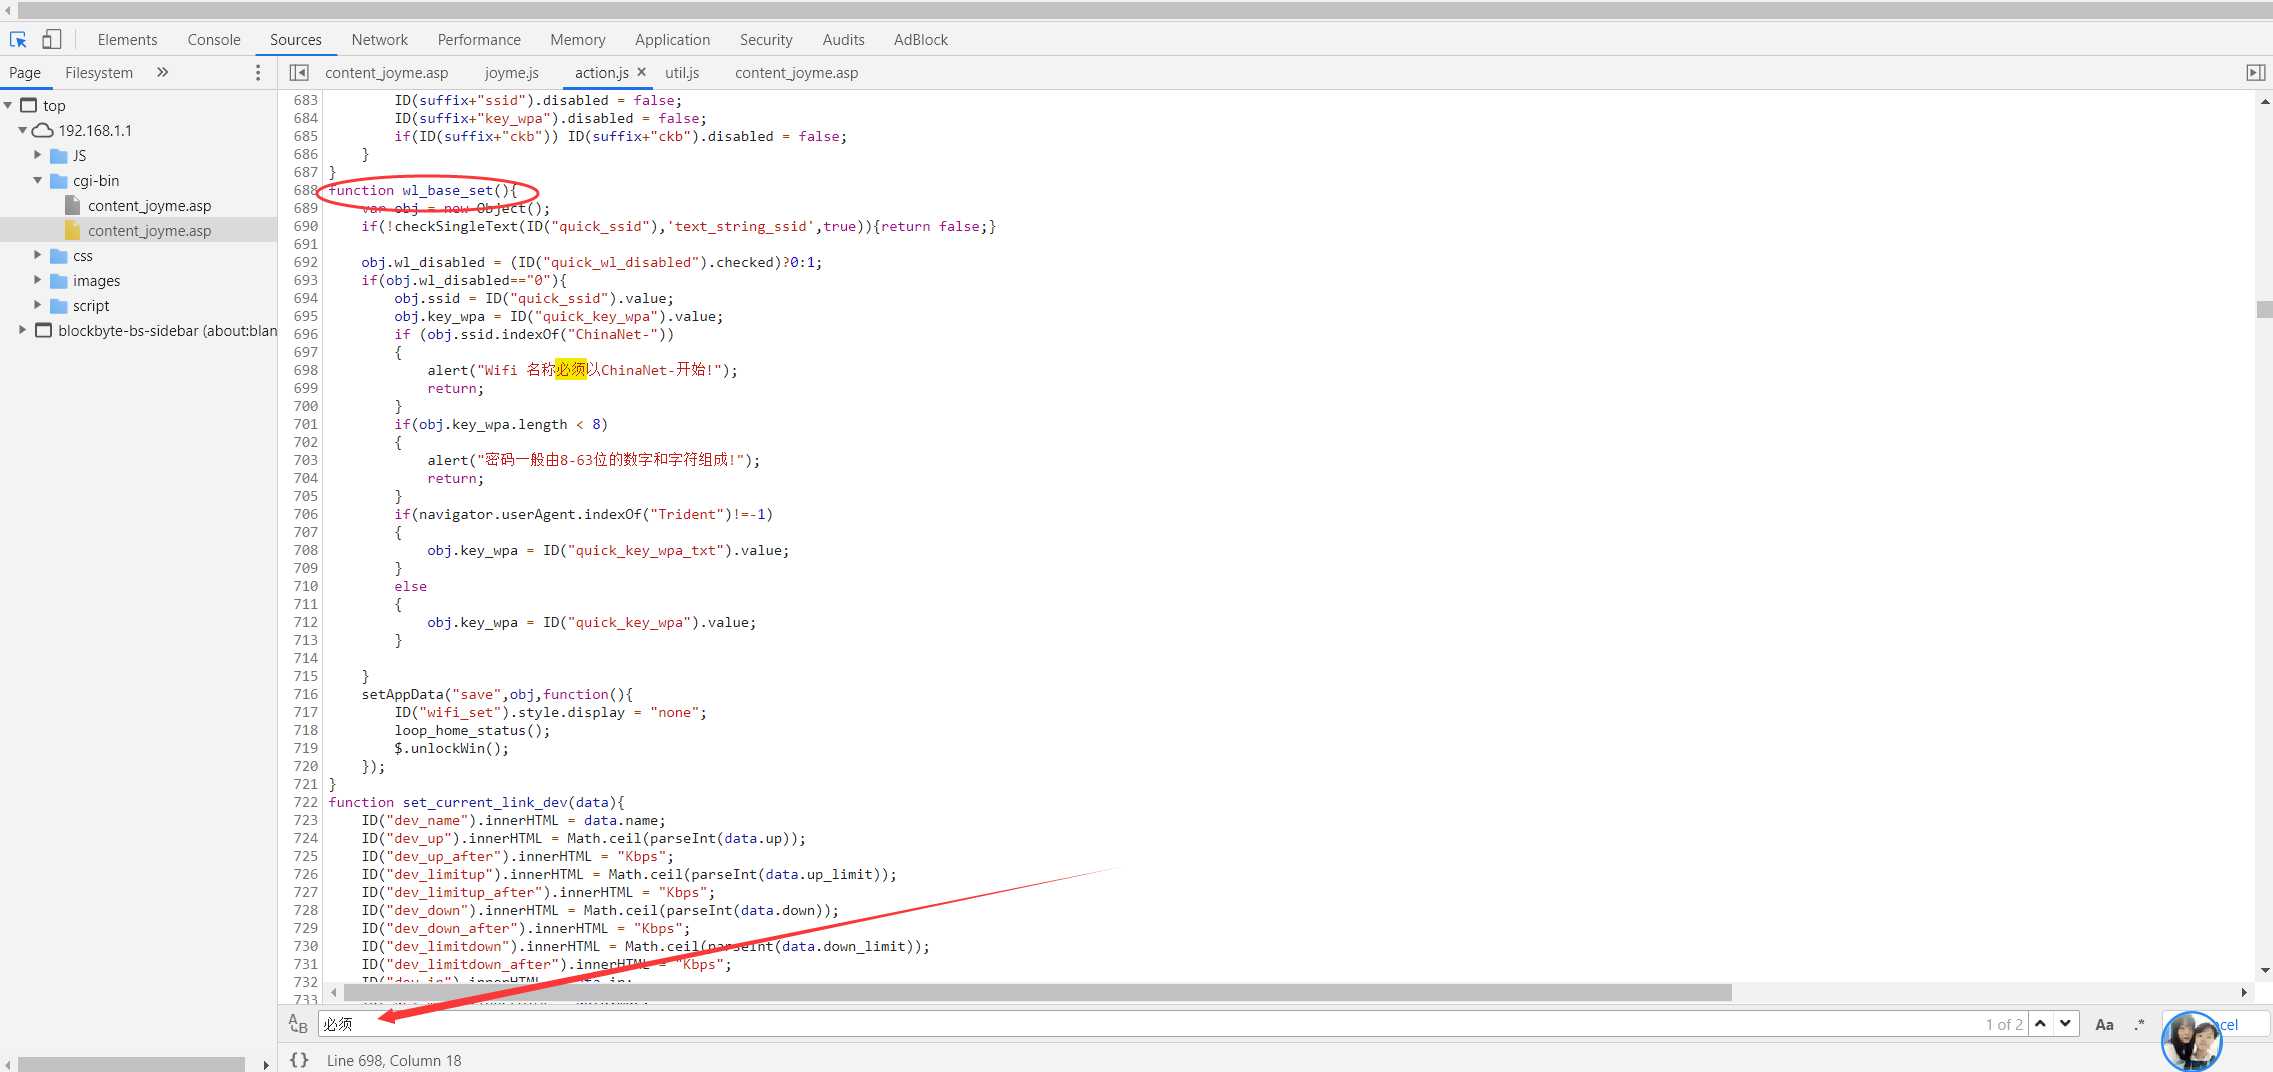
Task: Toggle the Aa match case option
Action: coord(2105,1024)
